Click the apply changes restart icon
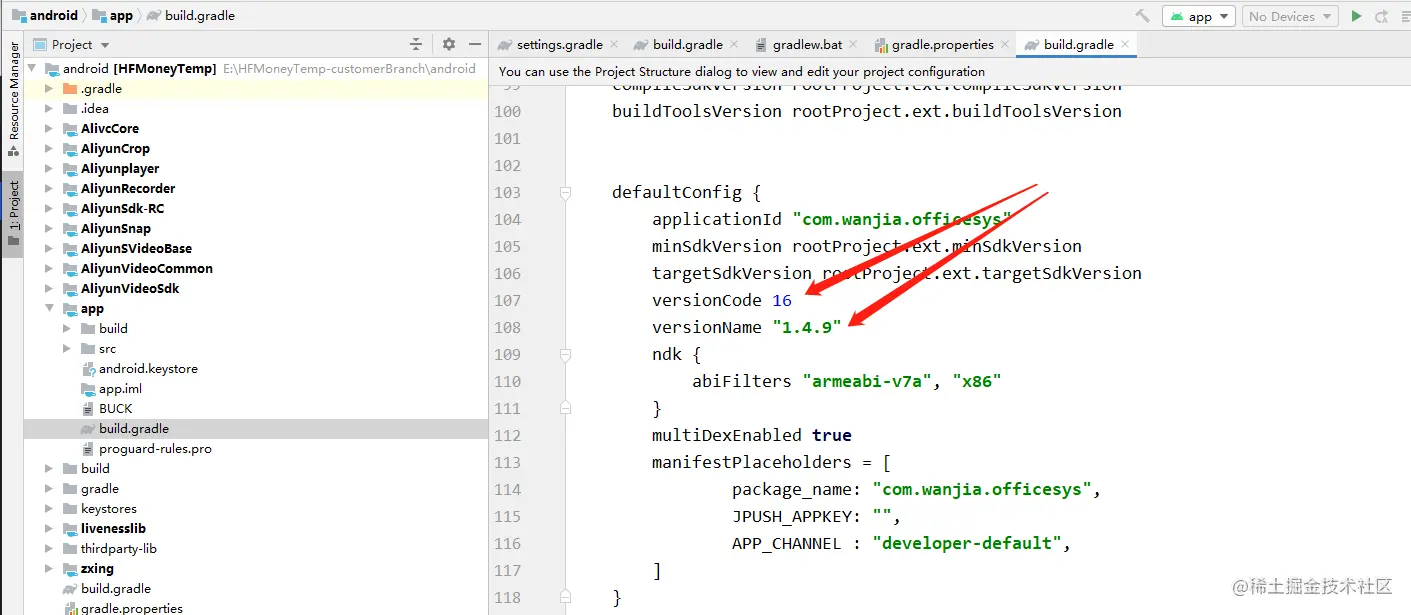1411x615 pixels. click(1382, 16)
